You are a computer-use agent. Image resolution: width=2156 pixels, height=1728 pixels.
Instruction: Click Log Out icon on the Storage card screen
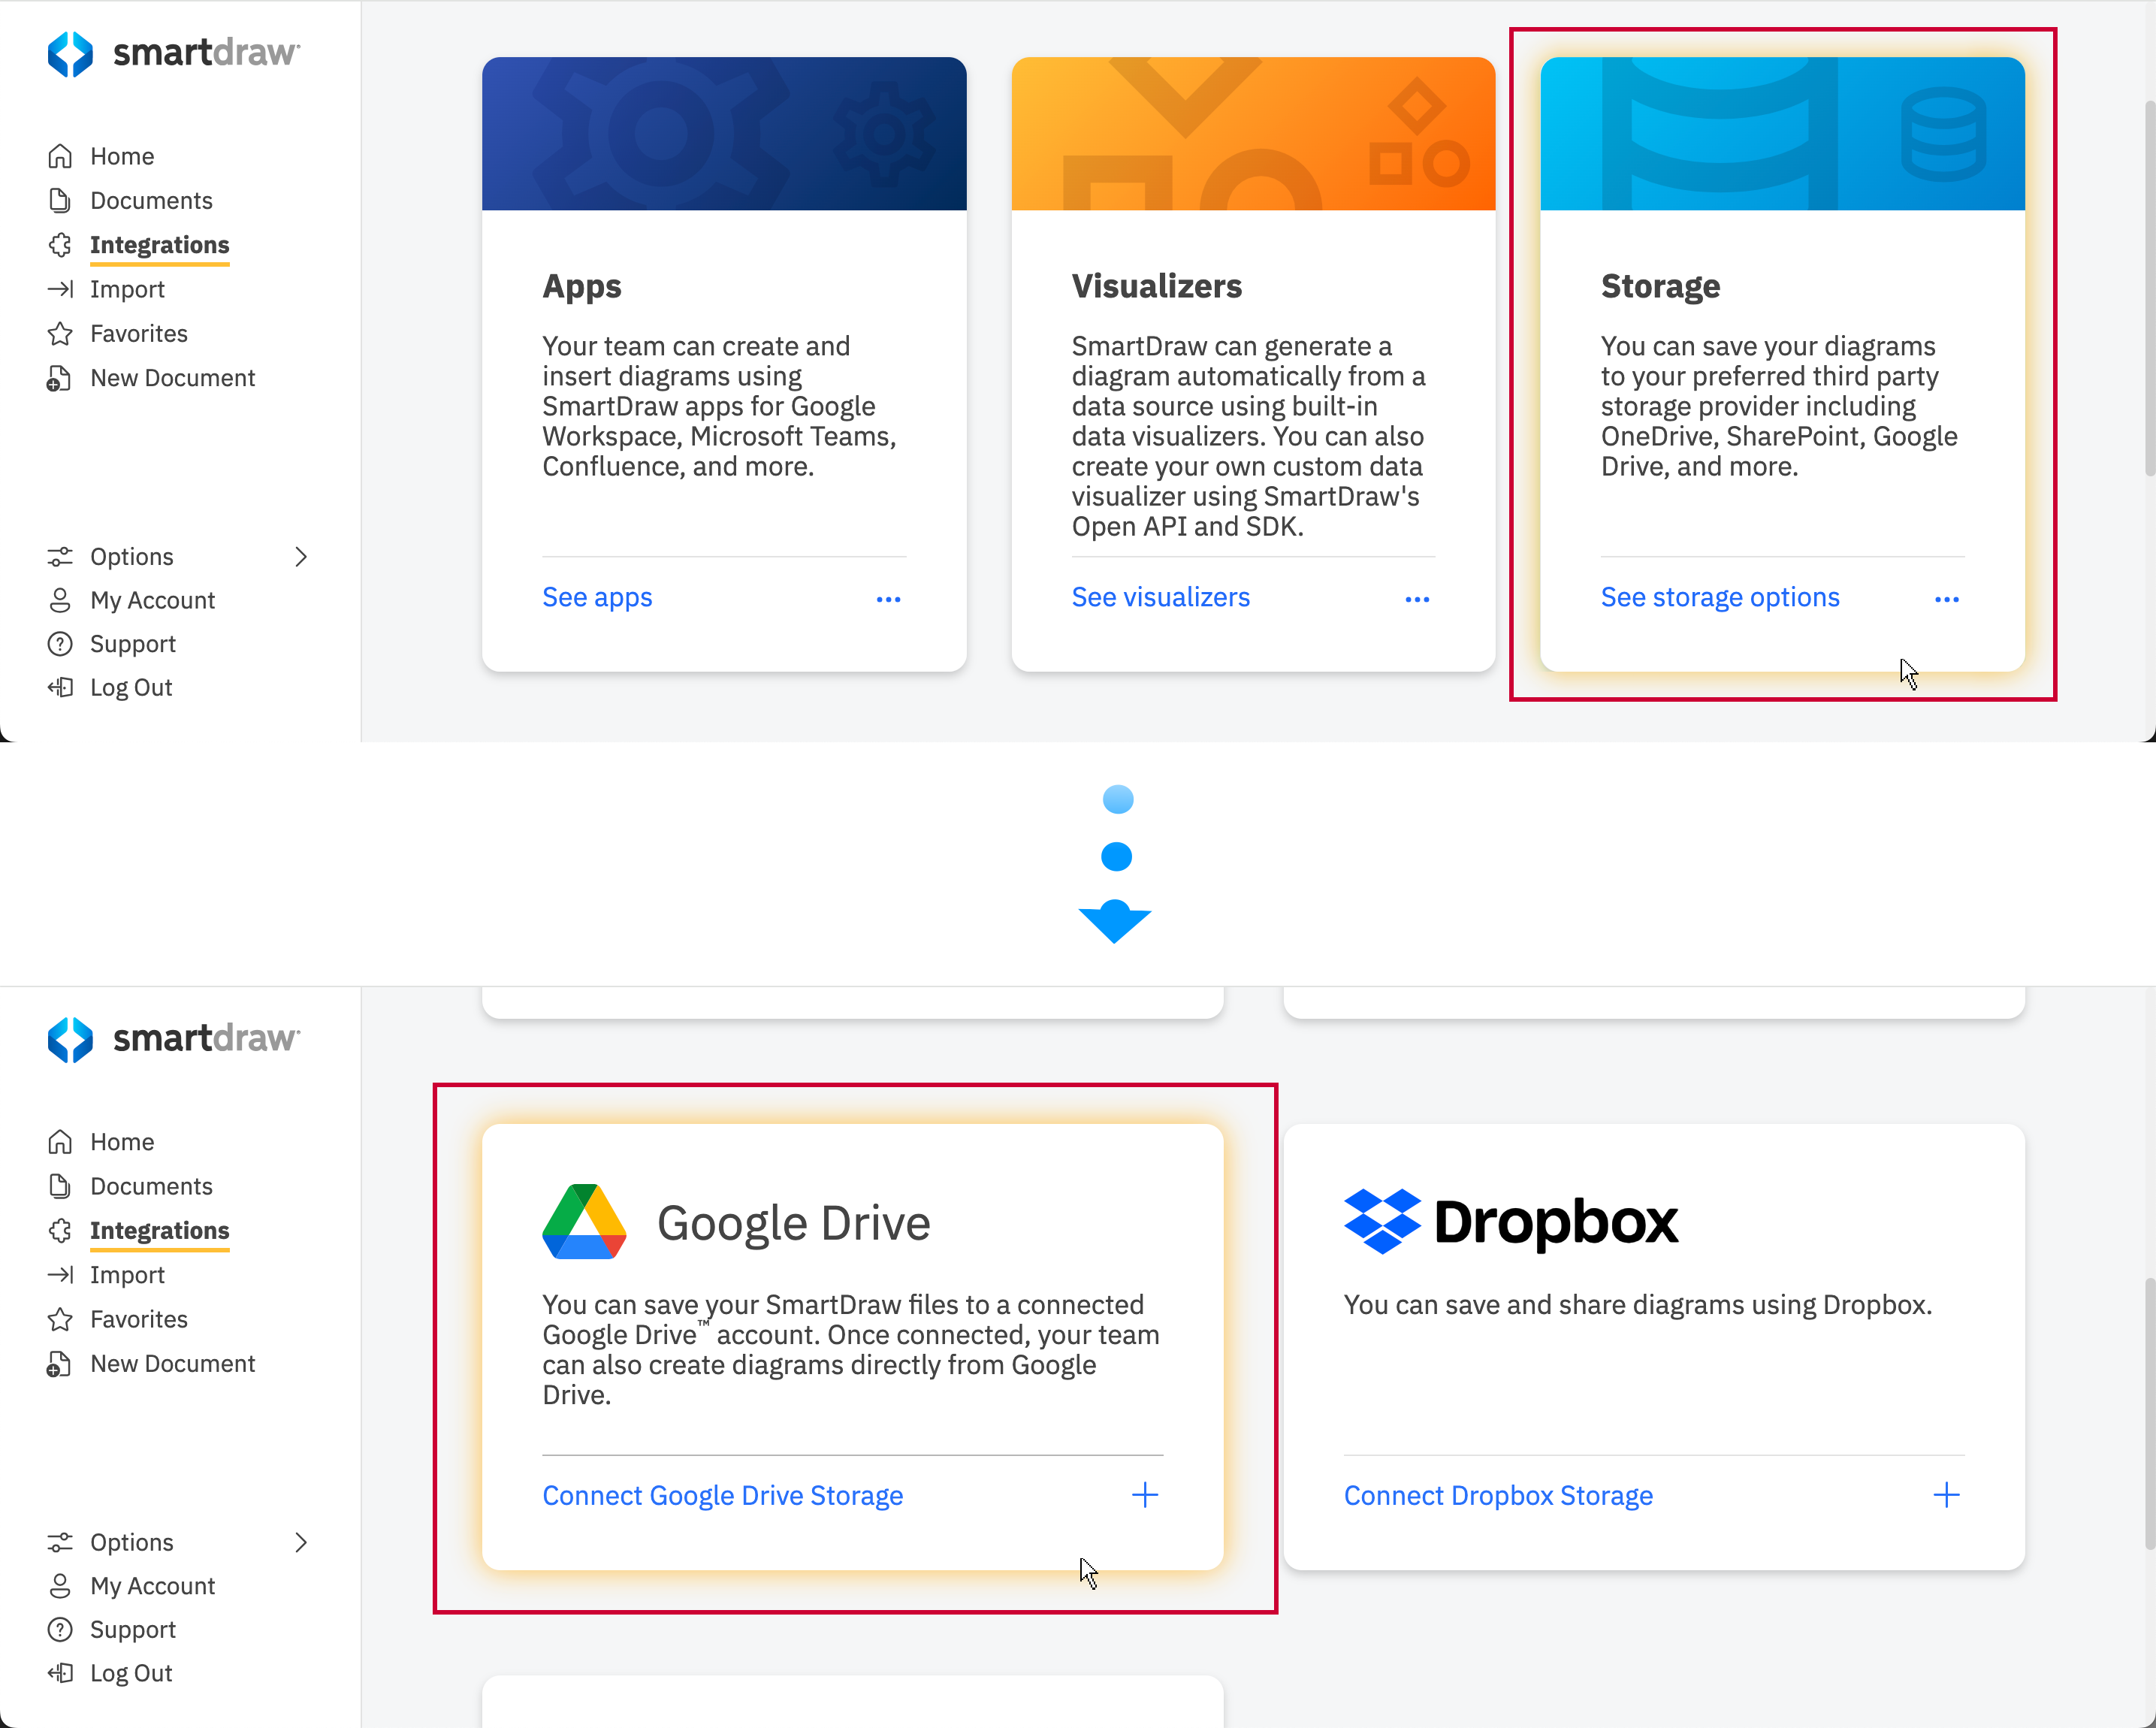point(60,688)
